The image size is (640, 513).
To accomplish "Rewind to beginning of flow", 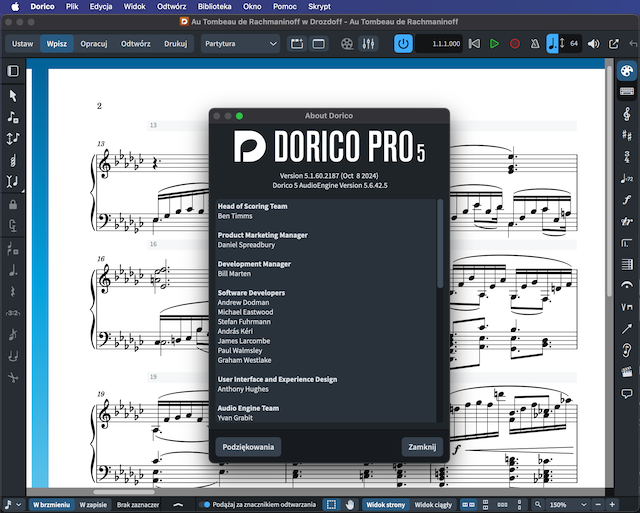I will tap(474, 44).
